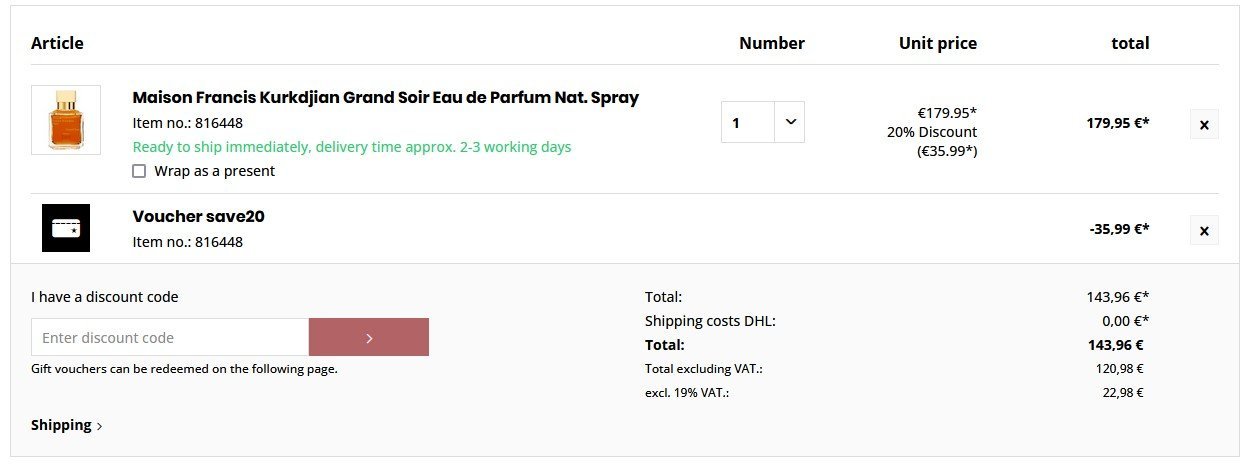Open Maison Francis Kurkdjian Grand Soir product link
Image resolution: width=1248 pixels, height=467 pixels.
tap(385, 97)
